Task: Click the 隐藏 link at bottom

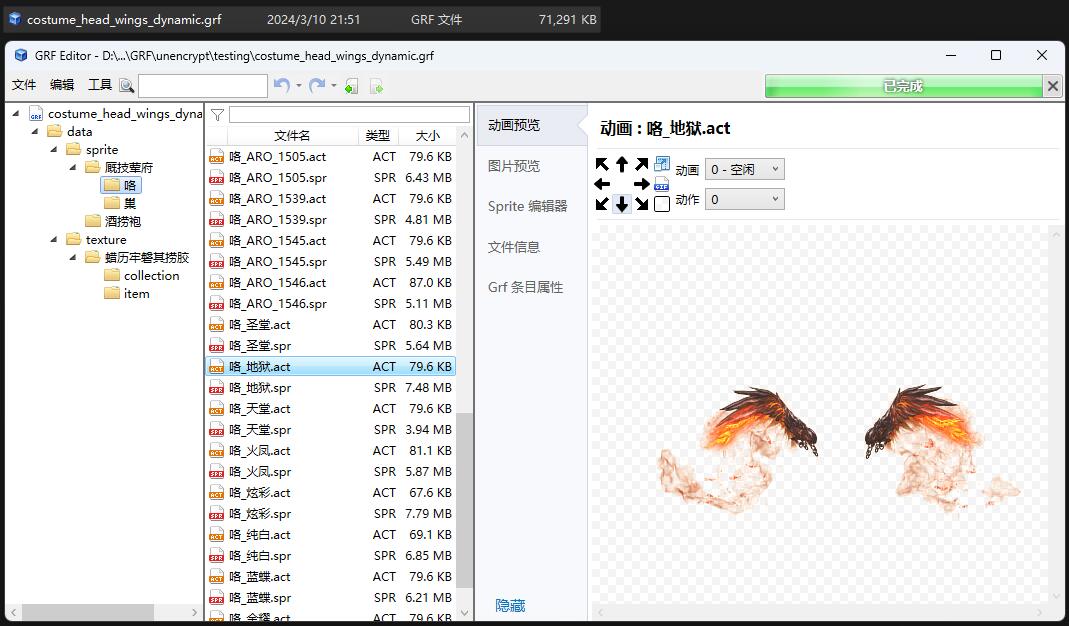Action: [x=510, y=606]
